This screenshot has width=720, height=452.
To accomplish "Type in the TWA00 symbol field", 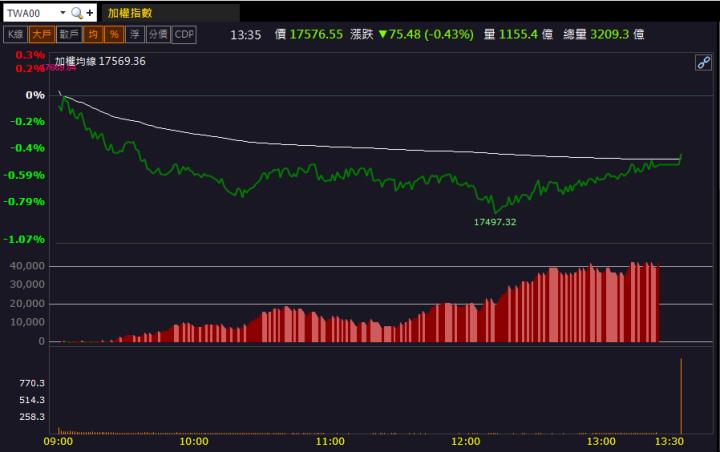I will [x=30, y=13].
